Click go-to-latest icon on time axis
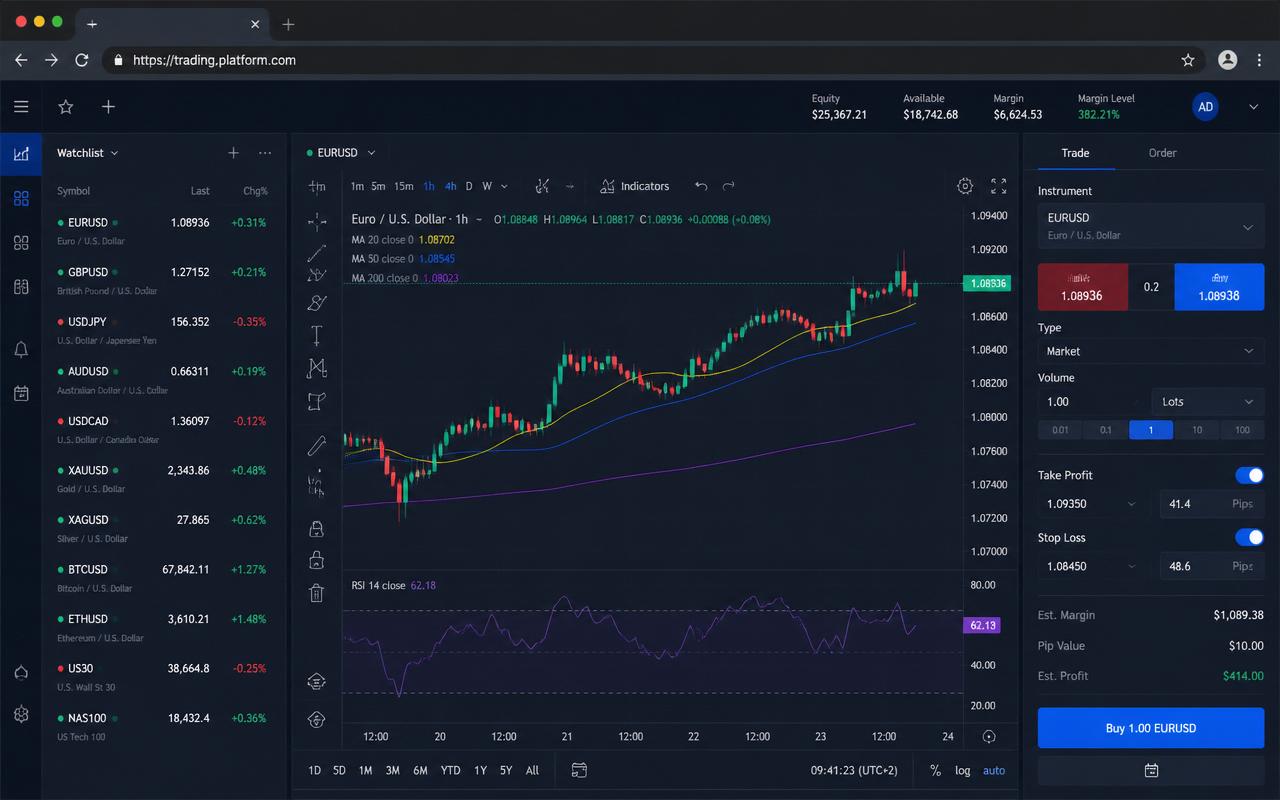This screenshot has width=1280, height=800. coord(989,737)
